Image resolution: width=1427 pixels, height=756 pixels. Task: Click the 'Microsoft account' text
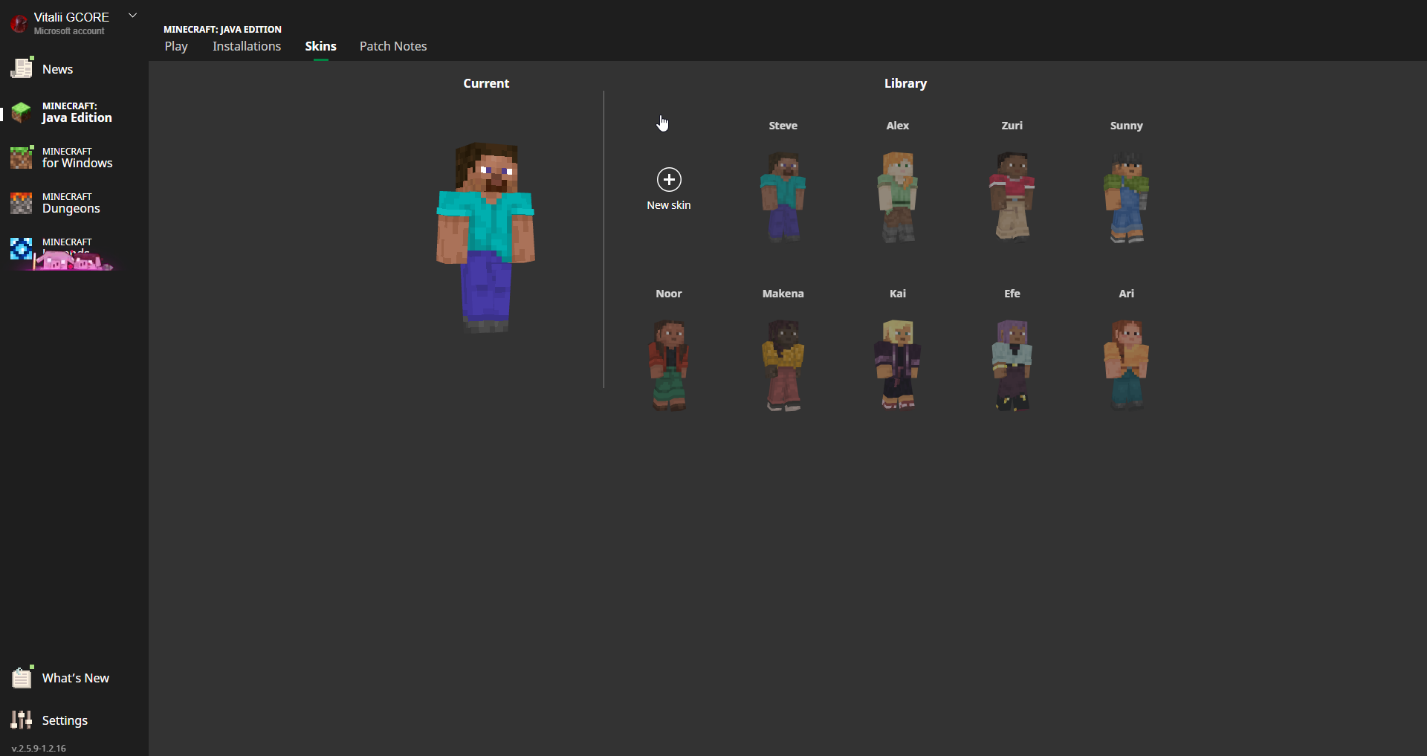(69, 31)
